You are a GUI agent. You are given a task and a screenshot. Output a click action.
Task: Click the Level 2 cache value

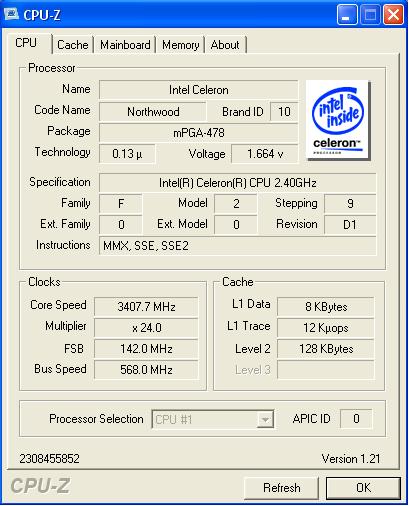click(326, 349)
